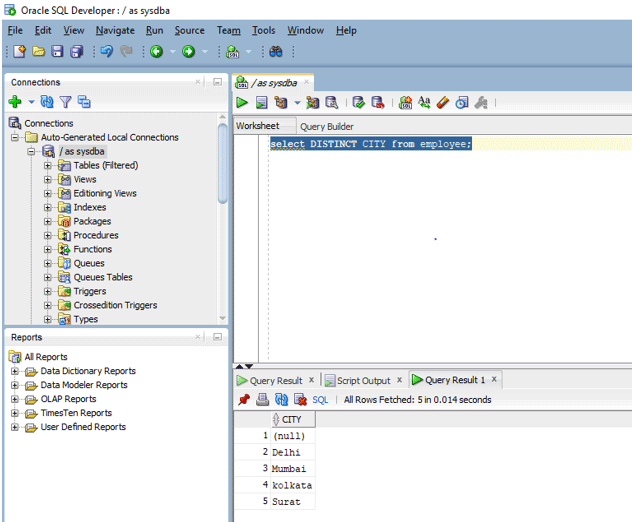Switch to the Script Output tab
Image resolution: width=632 pixels, height=522 pixels.
pyautogui.click(x=364, y=381)
